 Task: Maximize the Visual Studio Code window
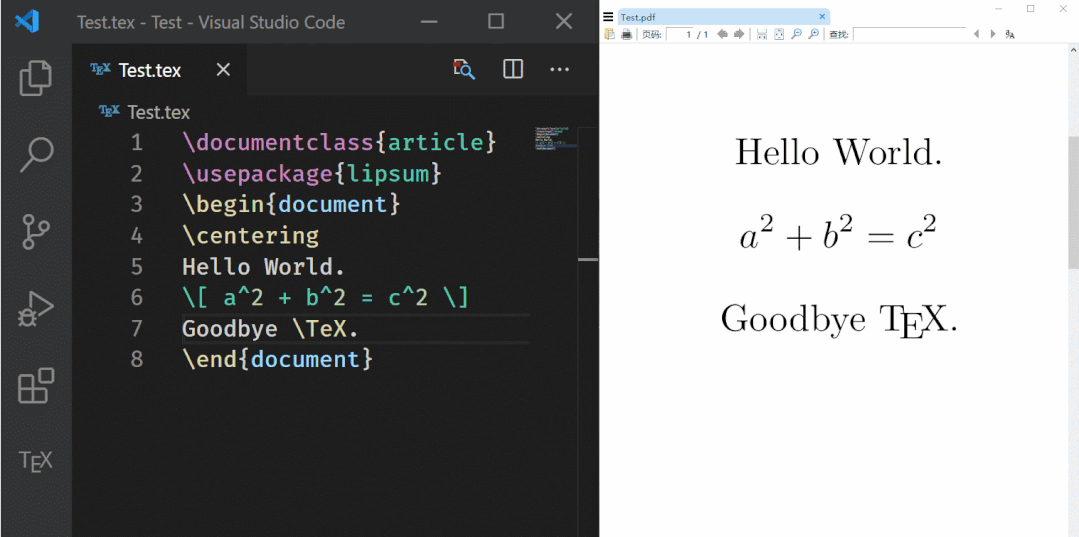pyautogui.click(x=496, y=21)
